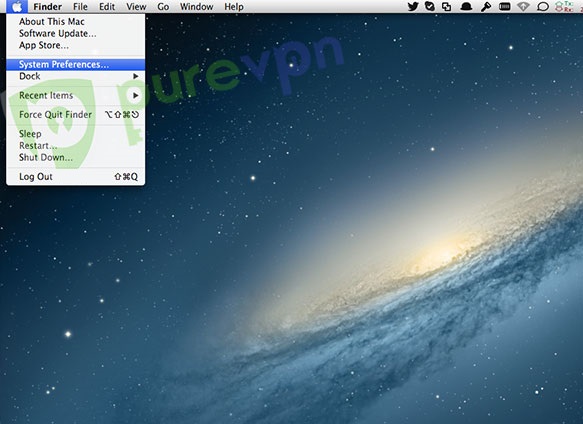
Task: Click the battery-style bar icon in menu bar
Action: tap(505, 6)
